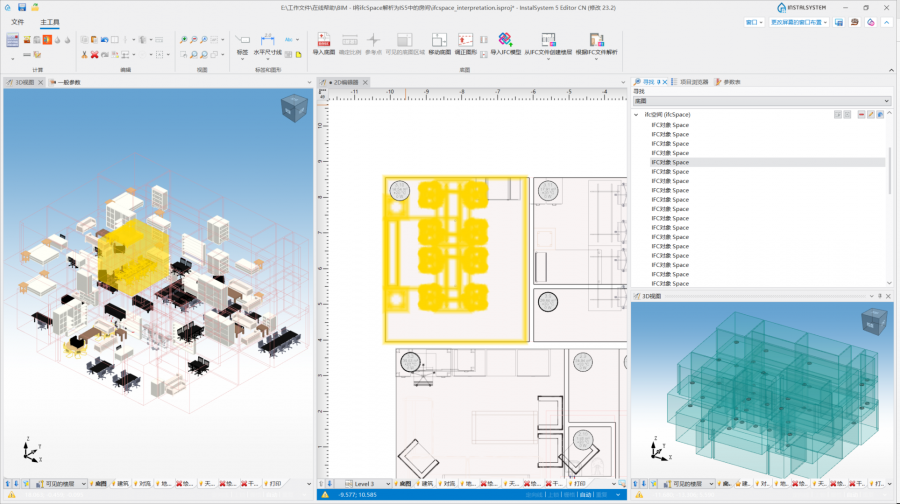Click the 从IFC文件创建楼层 ribbon icon
This screenshot has height=504, width=900.
pos(548,41)
